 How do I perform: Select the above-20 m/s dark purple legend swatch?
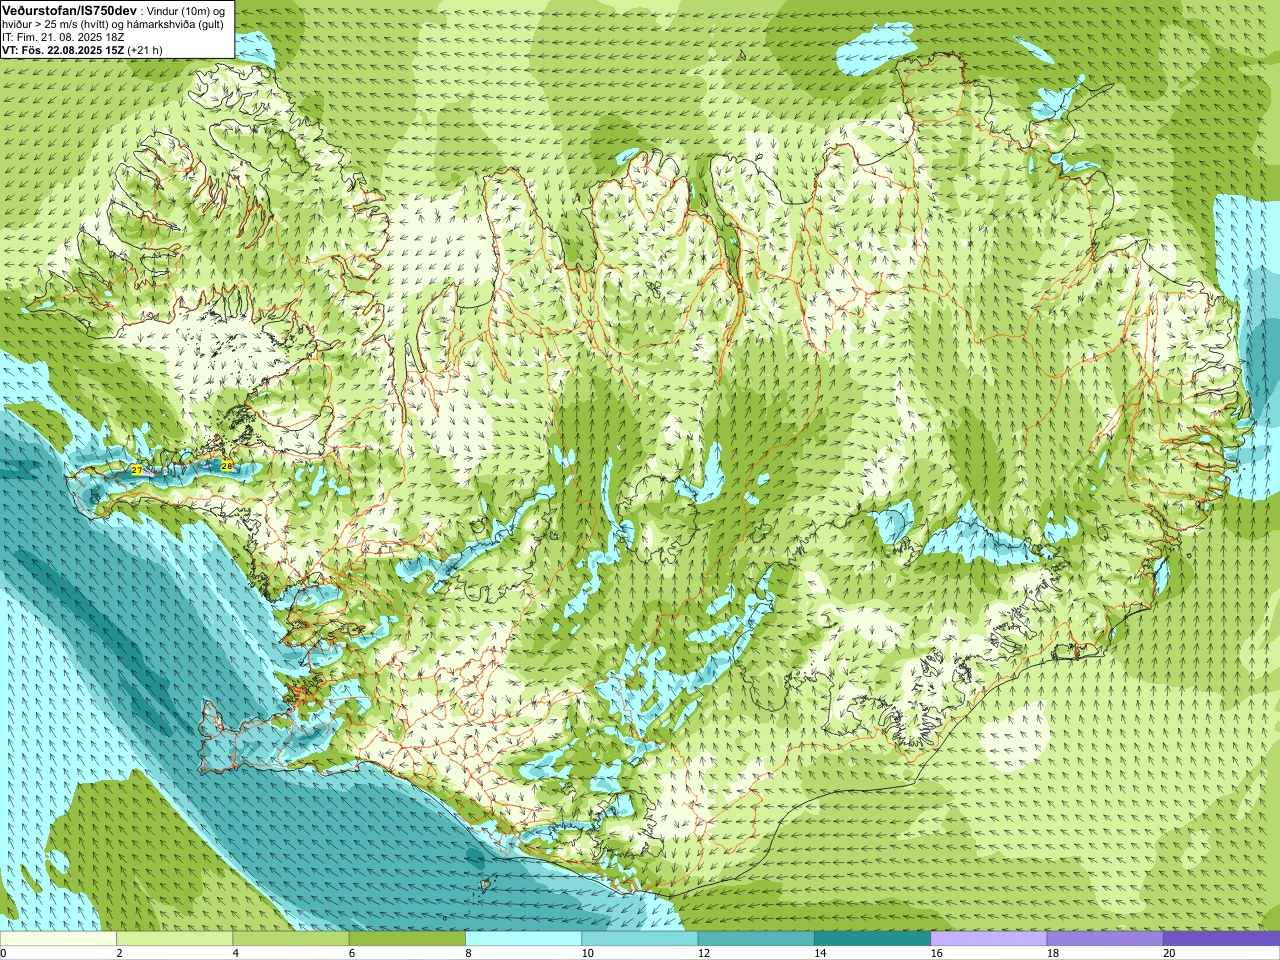[1221, 939]
